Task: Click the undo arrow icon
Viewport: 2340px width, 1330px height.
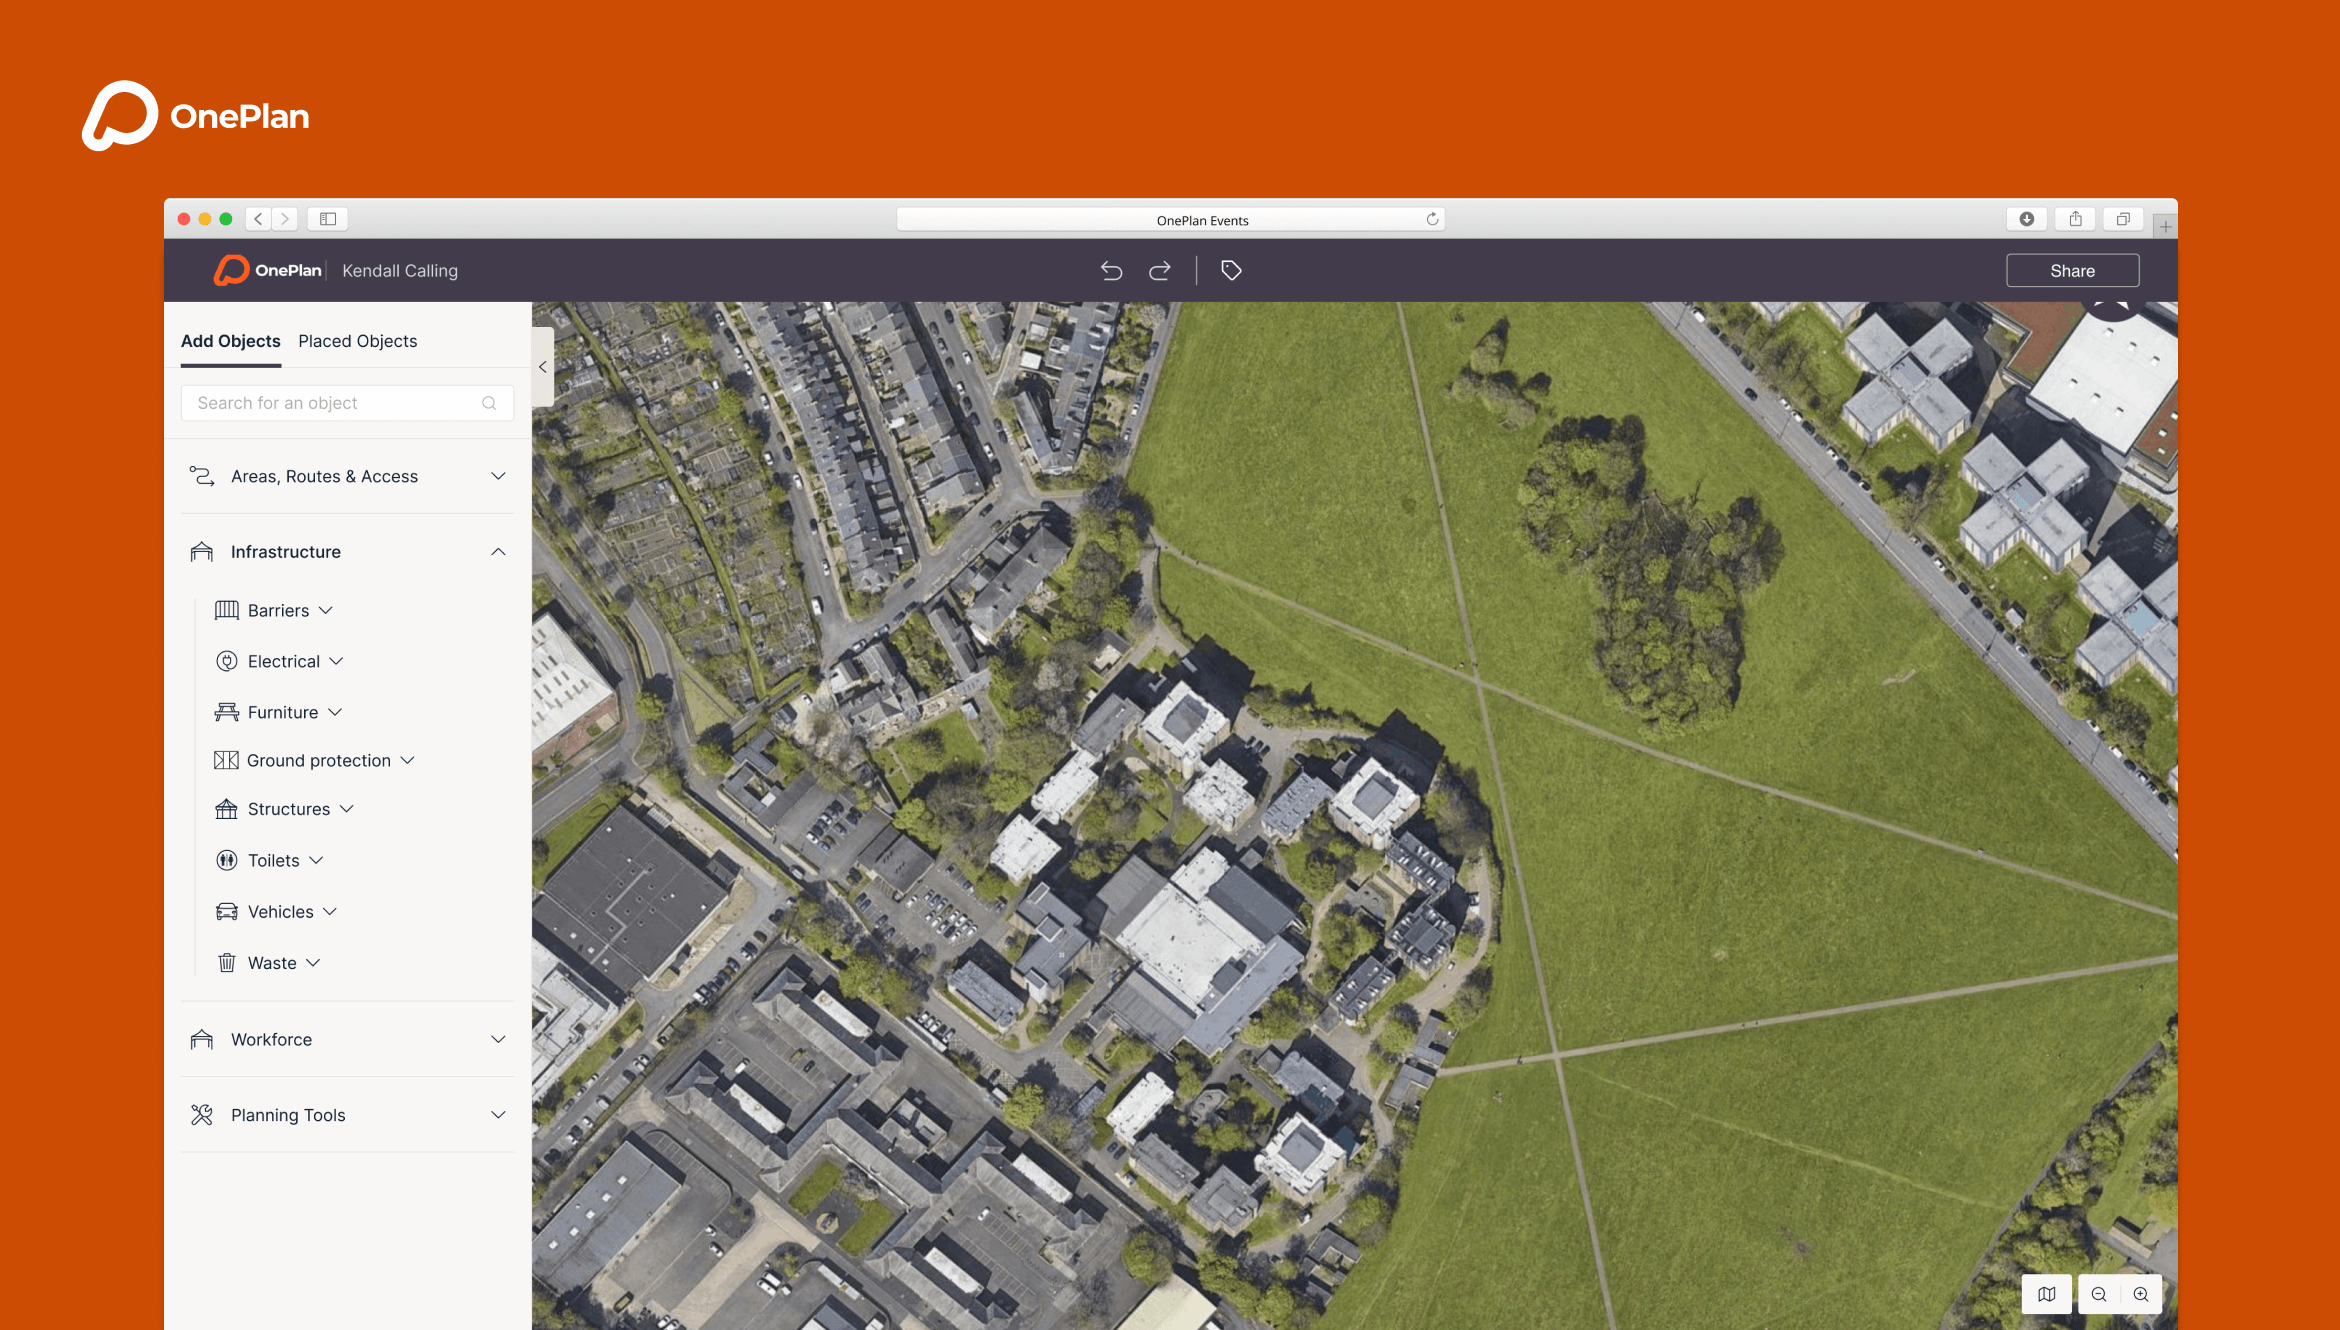Action: click(x=1111, y=271)
